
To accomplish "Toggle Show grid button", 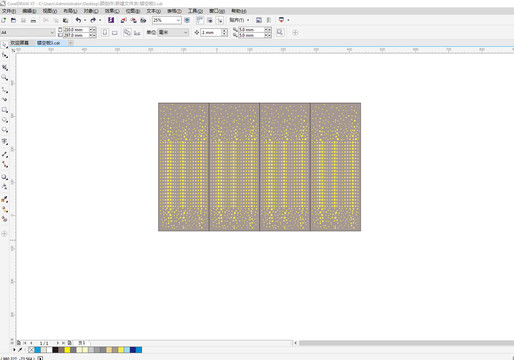I will (x=210, y=20).
